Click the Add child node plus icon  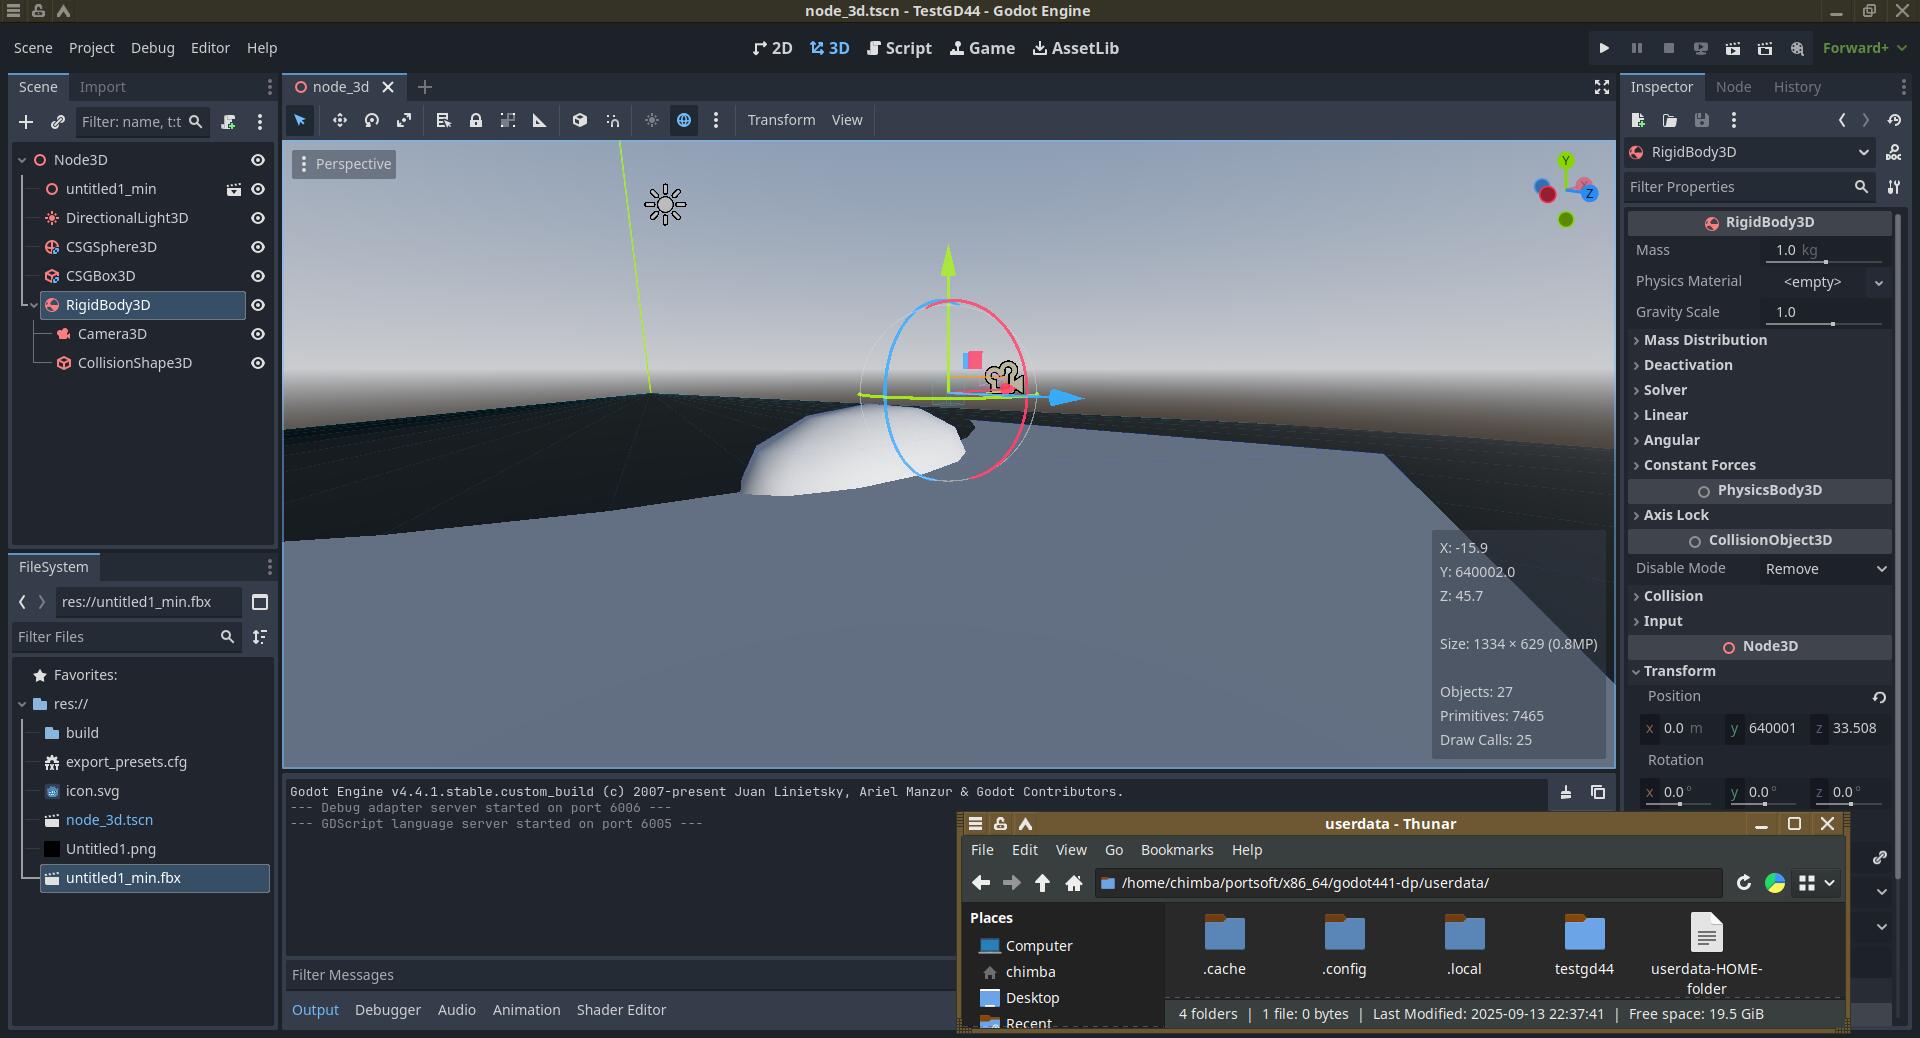(x=26, y=122)
